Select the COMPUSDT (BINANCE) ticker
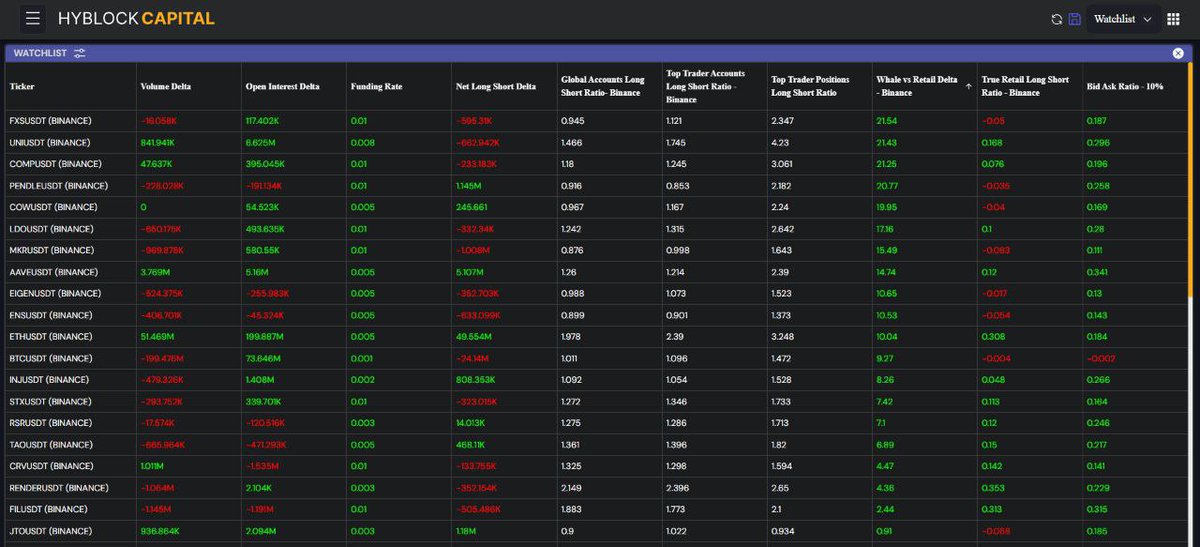This screenshot has height=547, width=1200. (53, 164)
